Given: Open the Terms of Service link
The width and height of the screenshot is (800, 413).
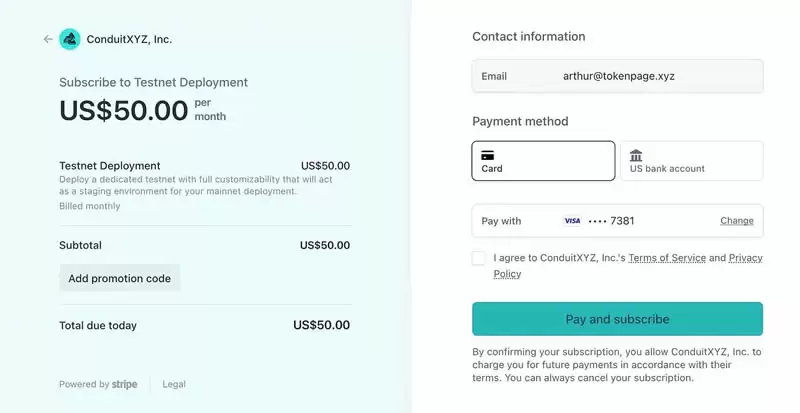Looking at the screenshot, I should (x=666, y=258).
